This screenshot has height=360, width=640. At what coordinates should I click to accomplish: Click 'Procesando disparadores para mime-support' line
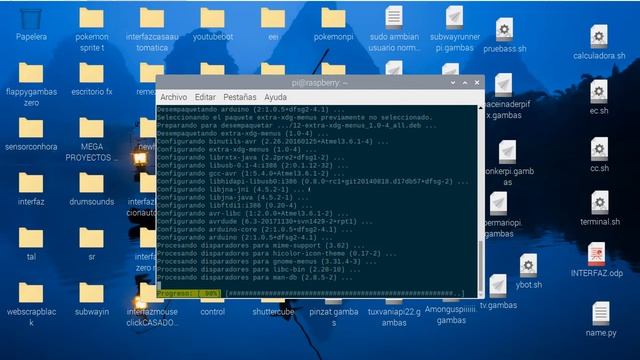point(260,245)
